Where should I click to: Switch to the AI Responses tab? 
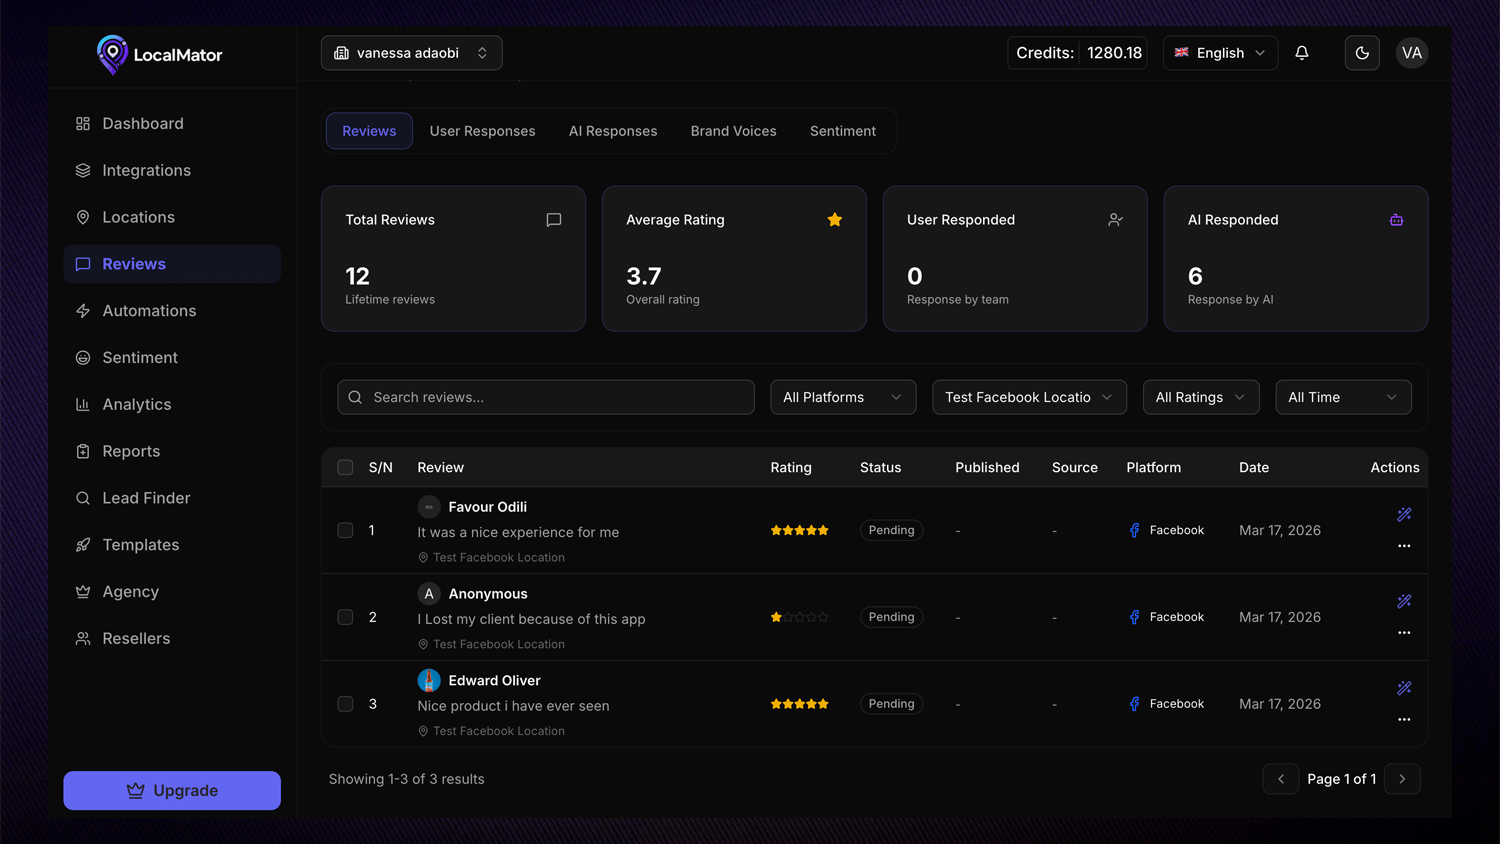pyautogui.click(x=613, y=130)
